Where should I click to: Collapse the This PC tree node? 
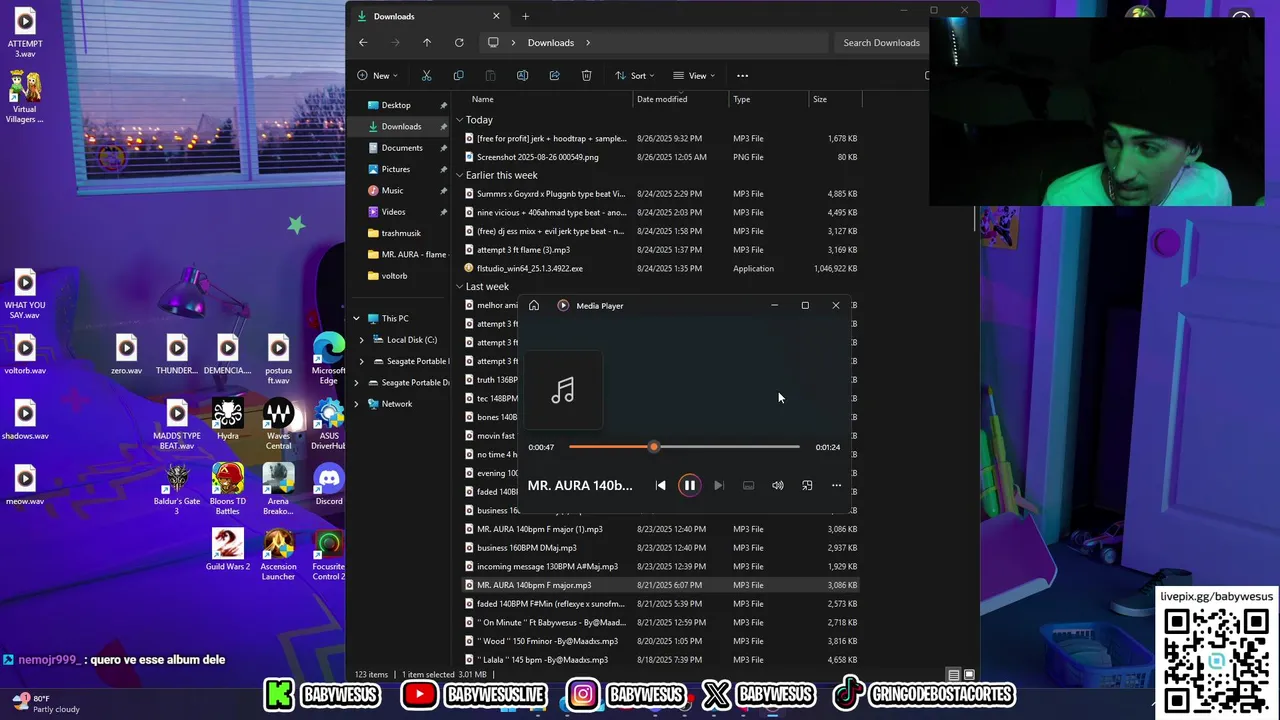[x=356, y=318]
